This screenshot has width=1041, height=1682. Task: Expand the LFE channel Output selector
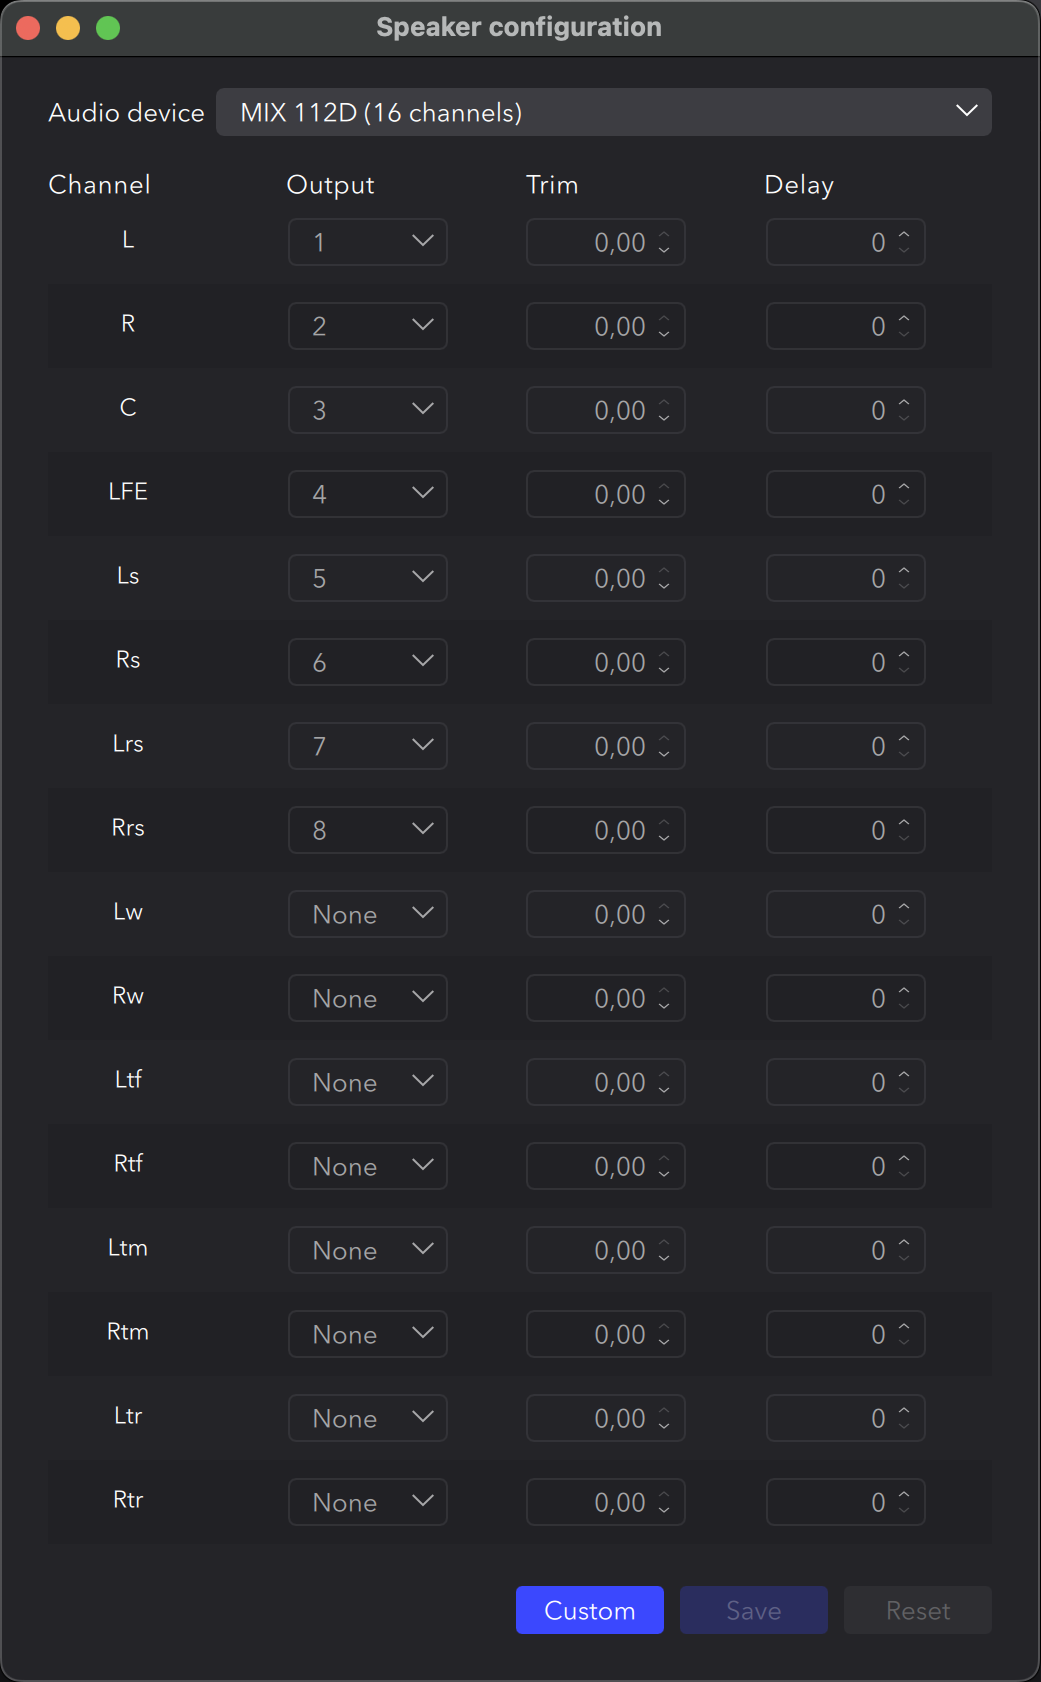(367, 494)
